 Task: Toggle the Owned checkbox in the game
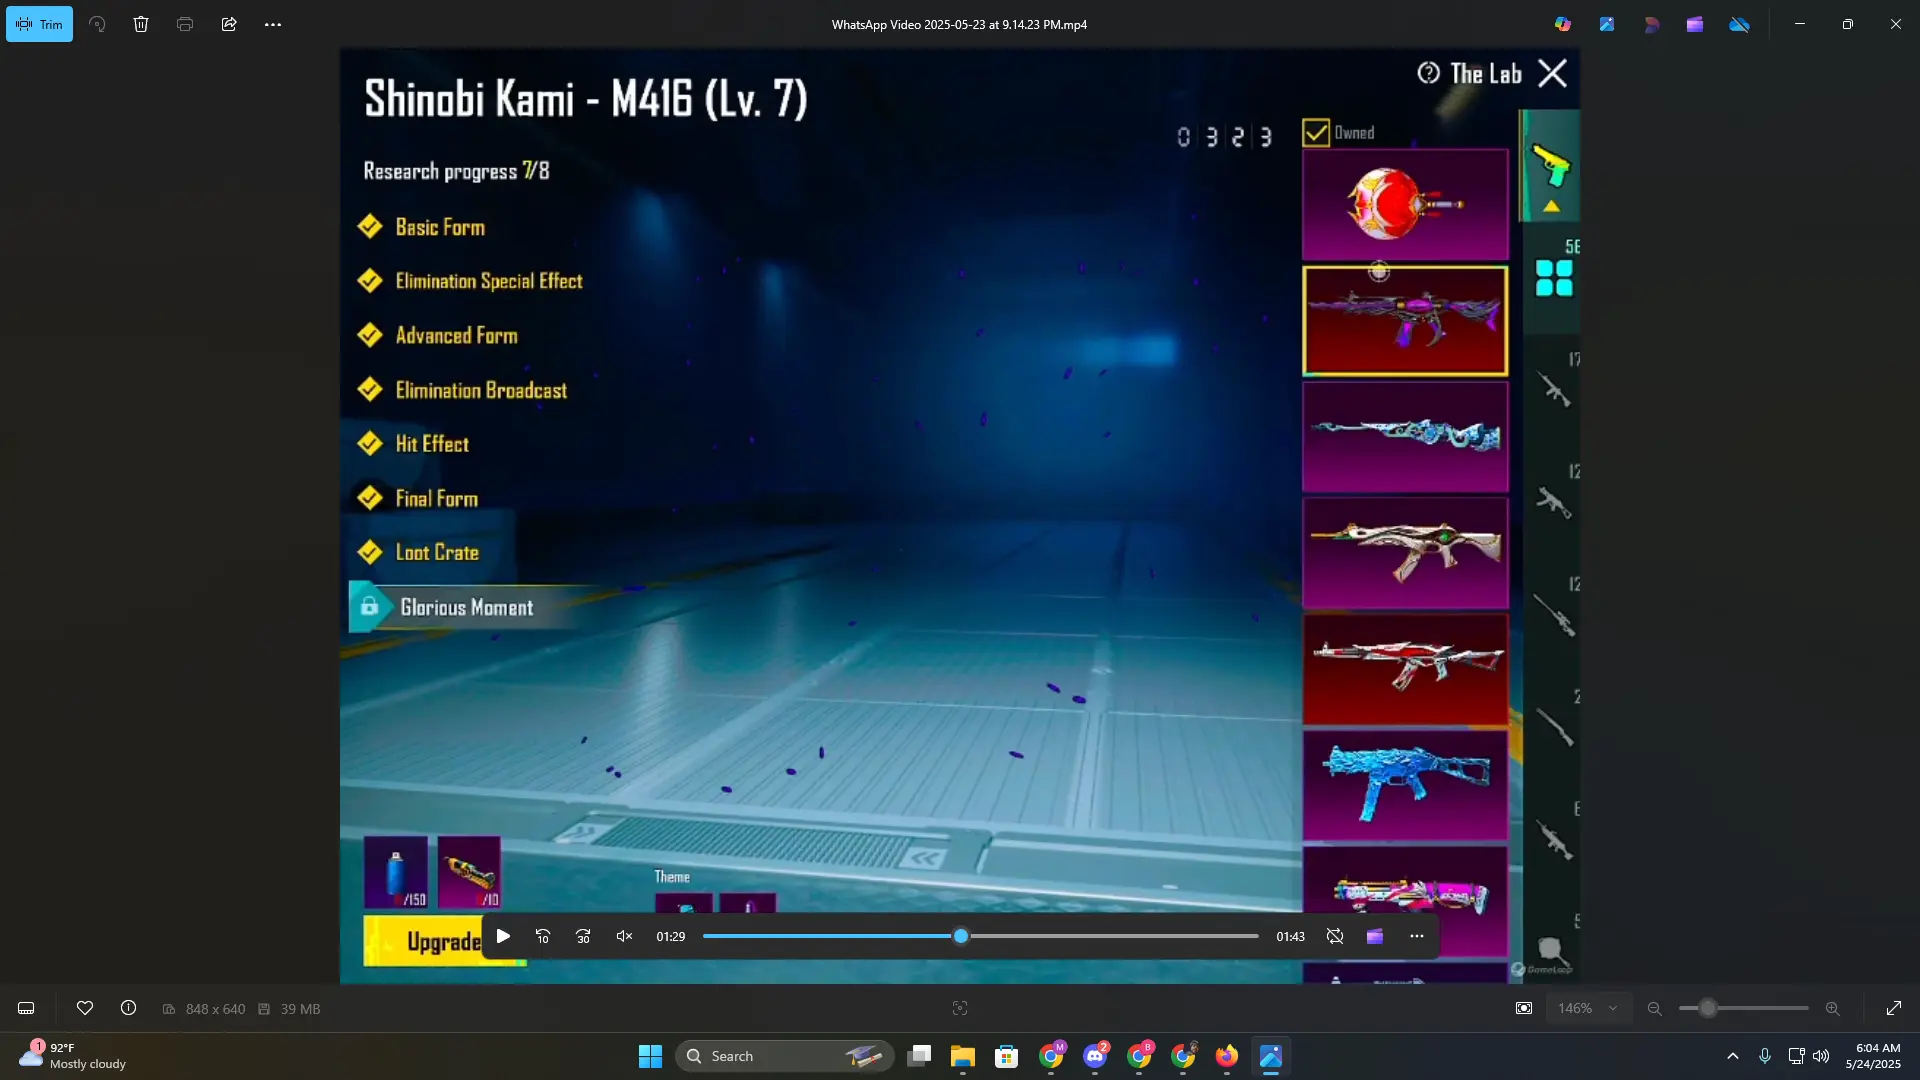pyautogui.click(x=1316, y=133)
